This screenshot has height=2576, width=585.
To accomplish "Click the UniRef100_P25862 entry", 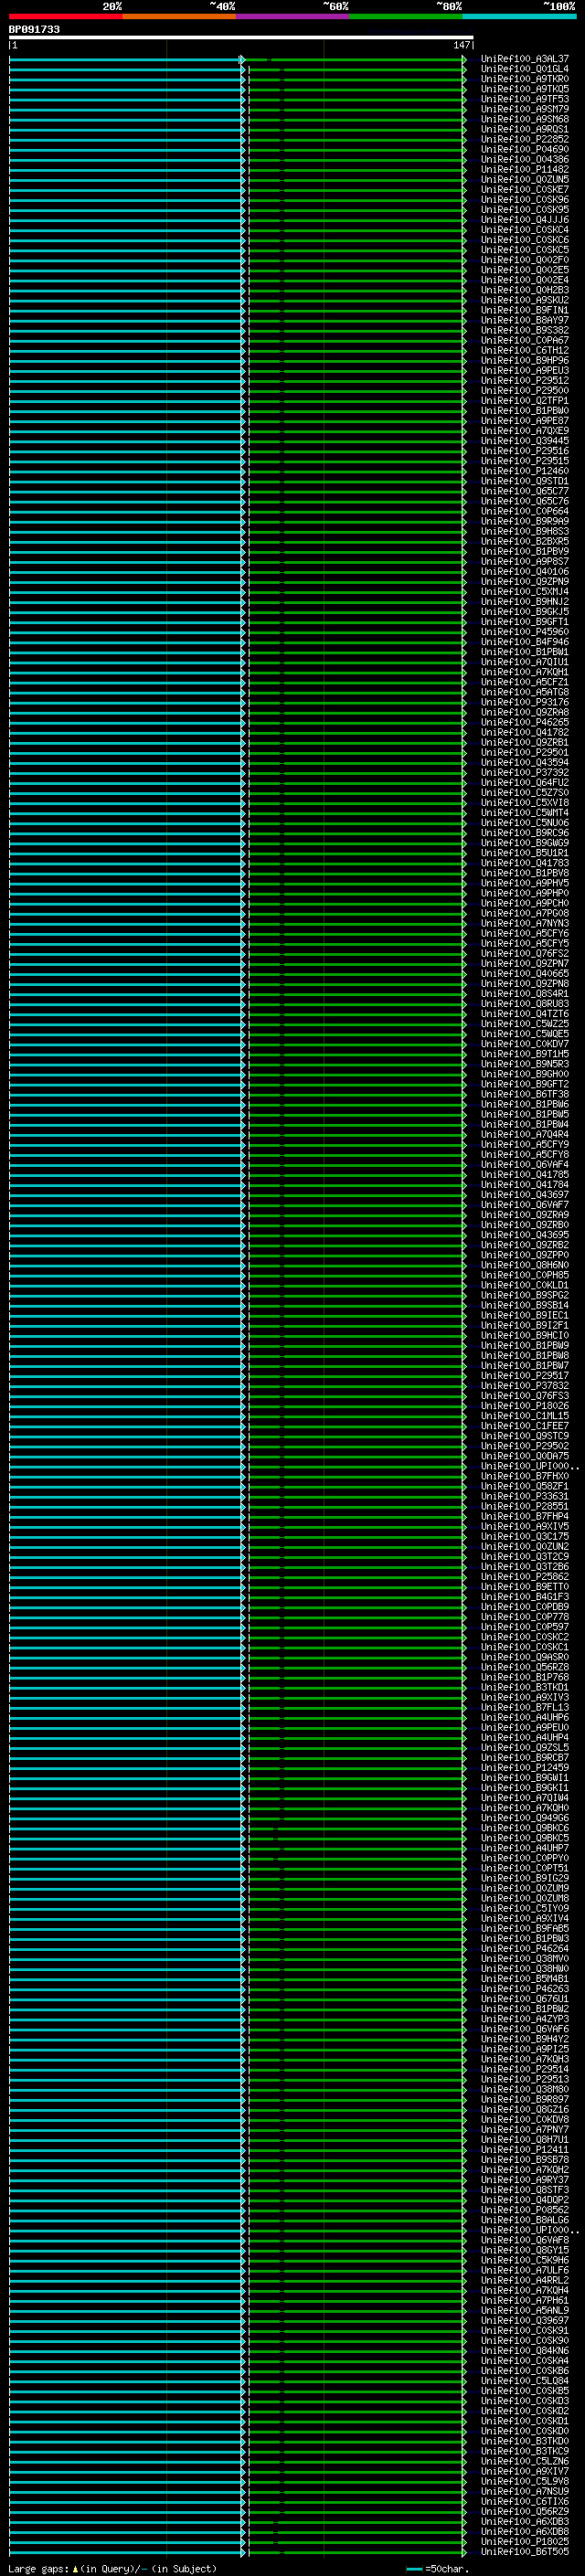I will pyautogui.click(x=524, y=1577).
